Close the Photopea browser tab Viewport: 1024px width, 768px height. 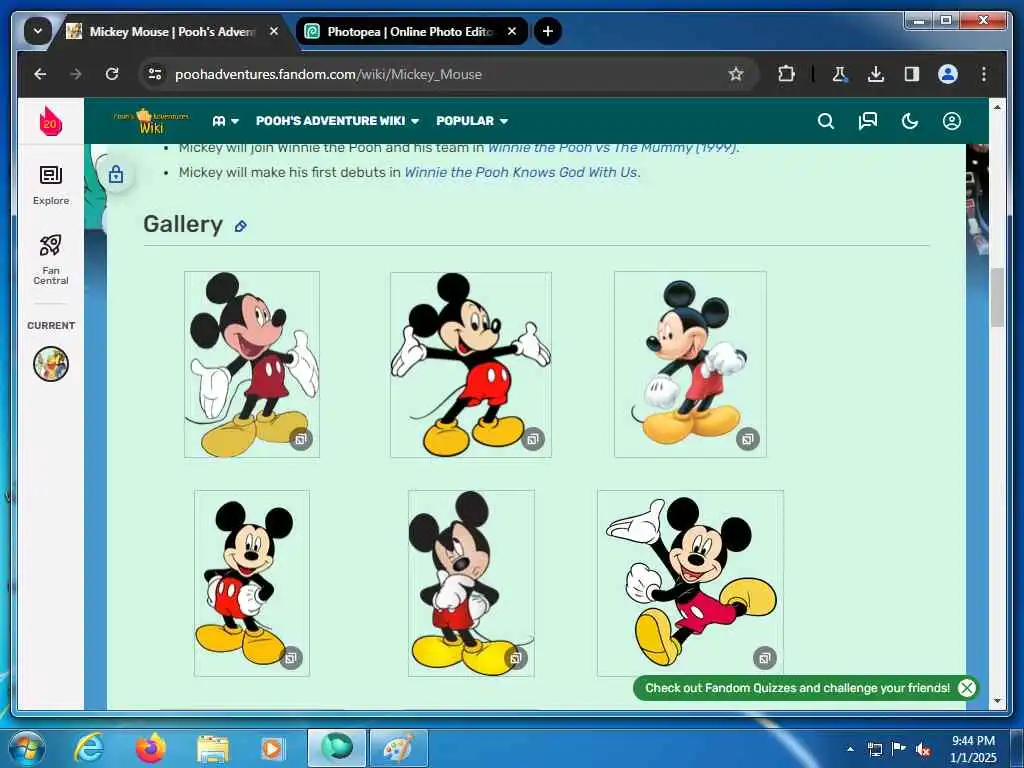[512, 31]
